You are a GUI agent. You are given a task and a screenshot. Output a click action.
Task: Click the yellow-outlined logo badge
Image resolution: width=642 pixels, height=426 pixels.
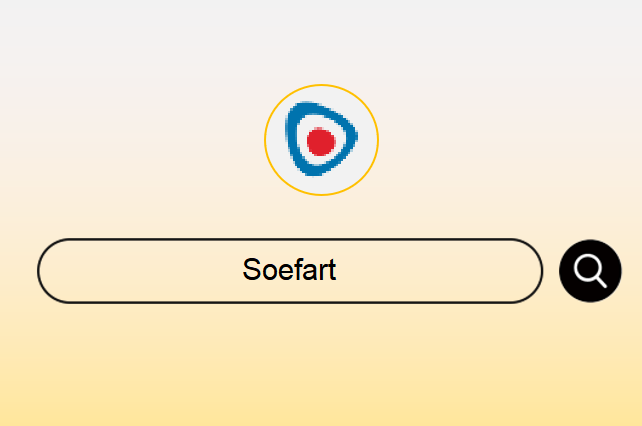pos(321,140)
